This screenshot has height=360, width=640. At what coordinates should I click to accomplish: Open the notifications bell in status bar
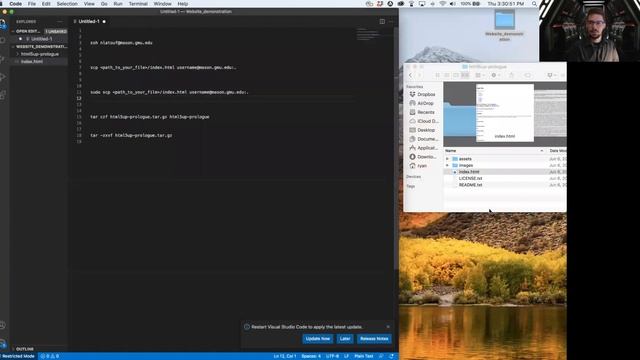391,356
